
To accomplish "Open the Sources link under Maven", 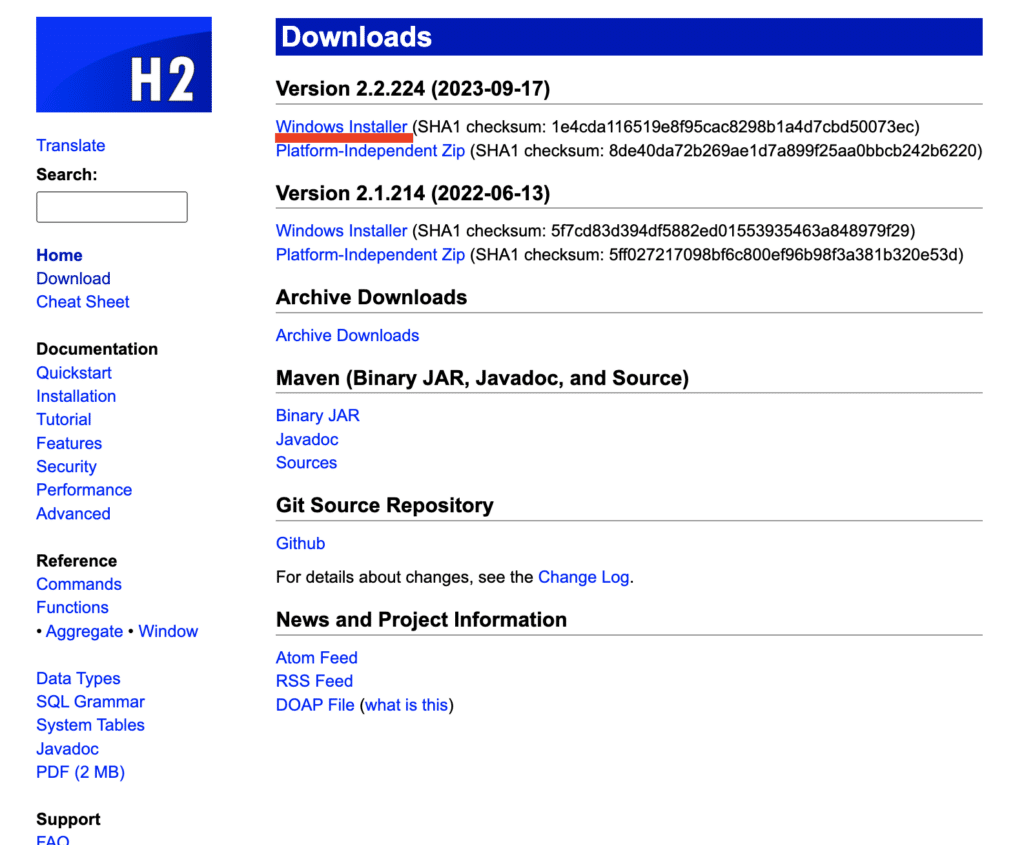I will tap(306, 462).
